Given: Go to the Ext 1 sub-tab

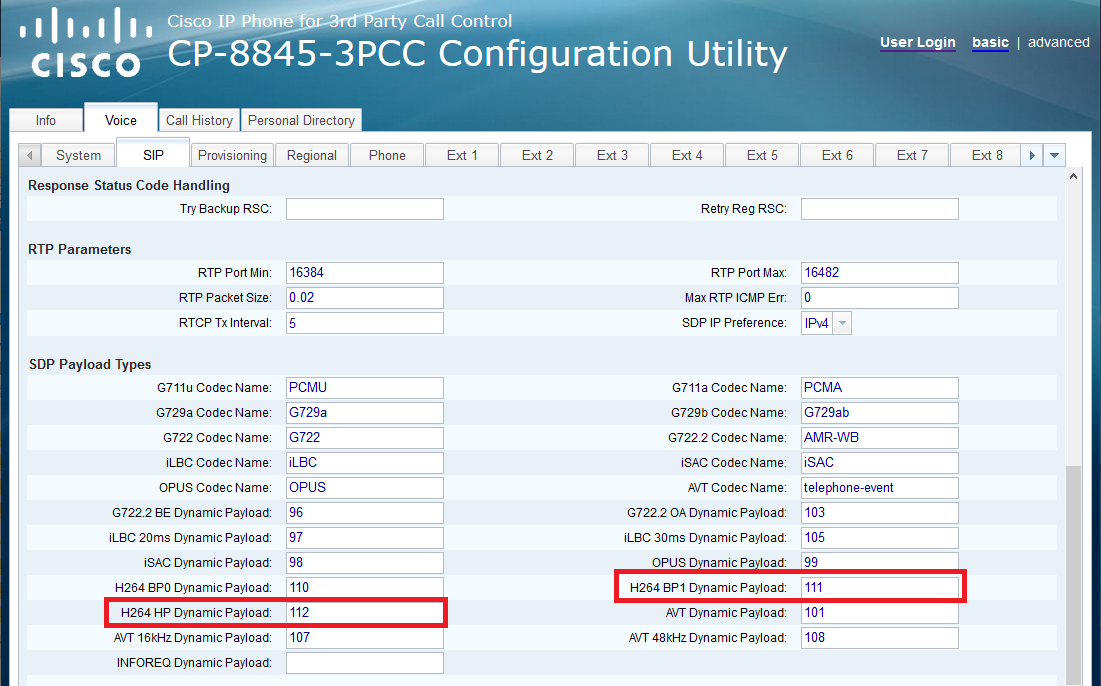Looking at the screenshot, I should 462,155.
